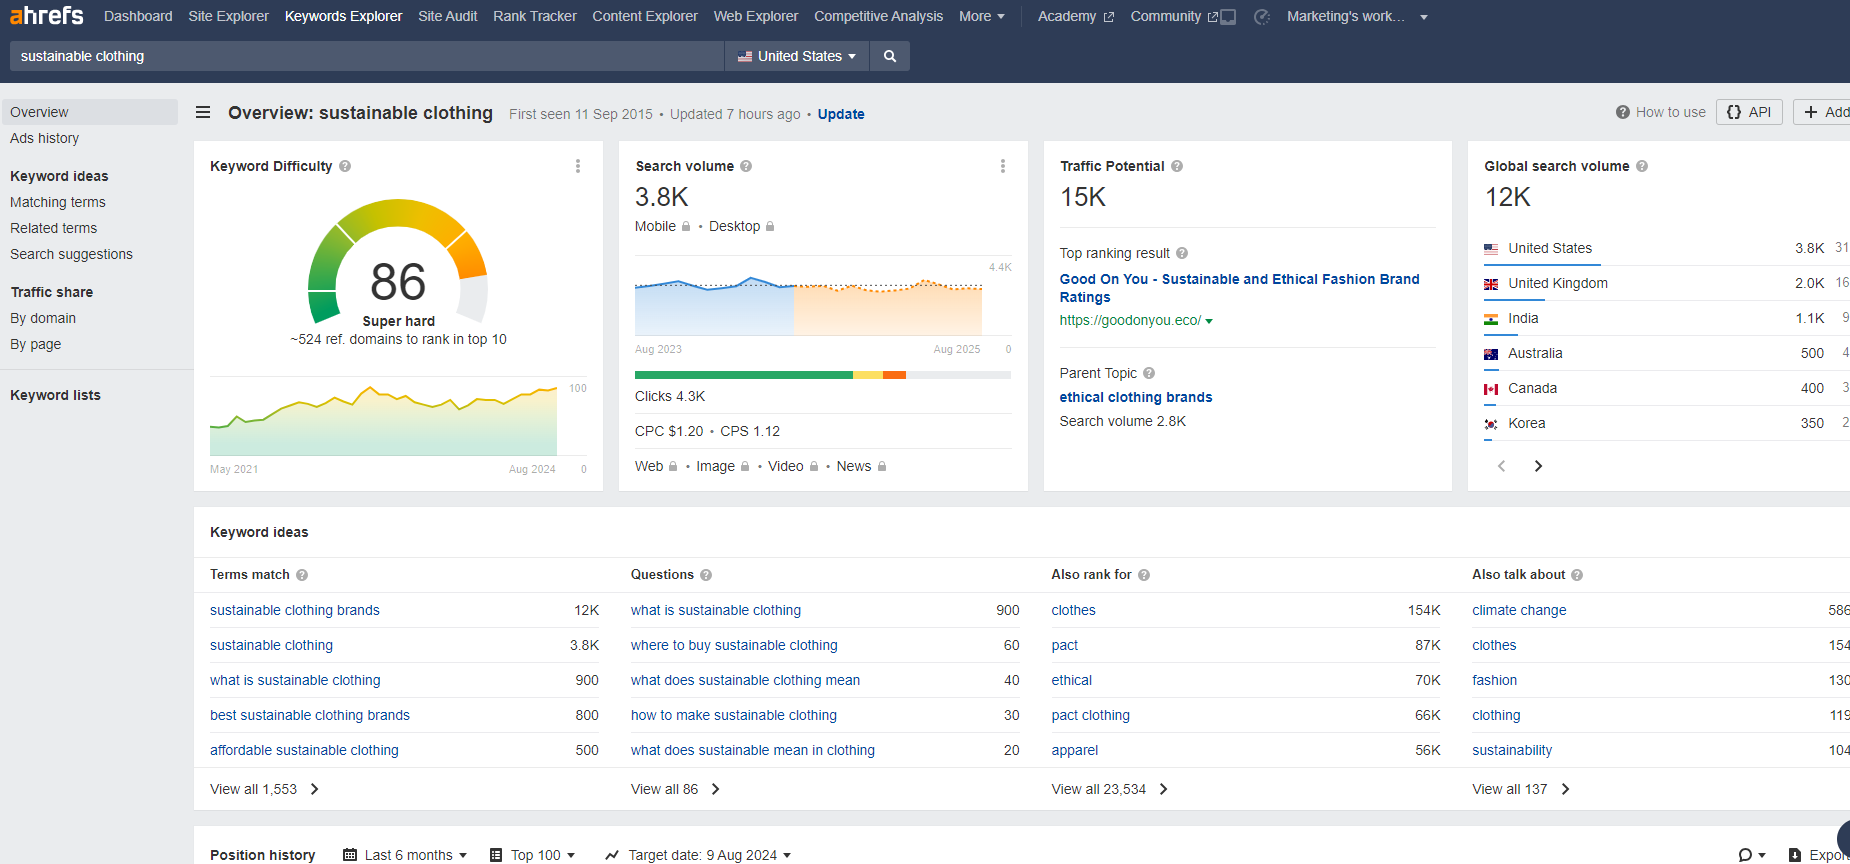Open three-dot menu on Search volume card

1003,166
